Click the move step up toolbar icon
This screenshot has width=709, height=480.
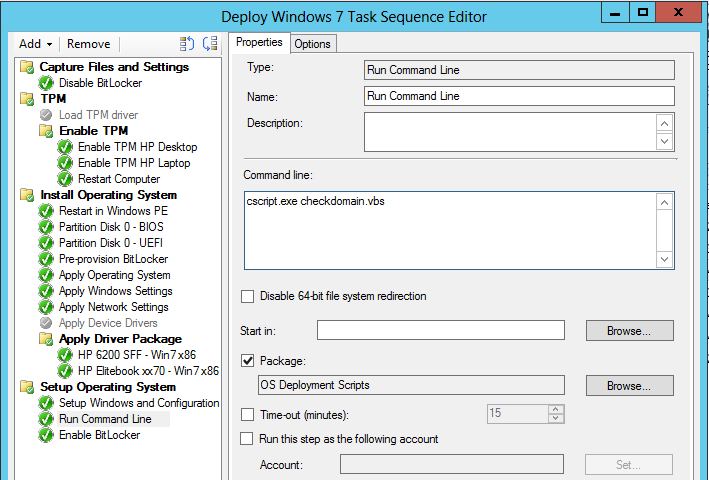[x=187, y=44]
